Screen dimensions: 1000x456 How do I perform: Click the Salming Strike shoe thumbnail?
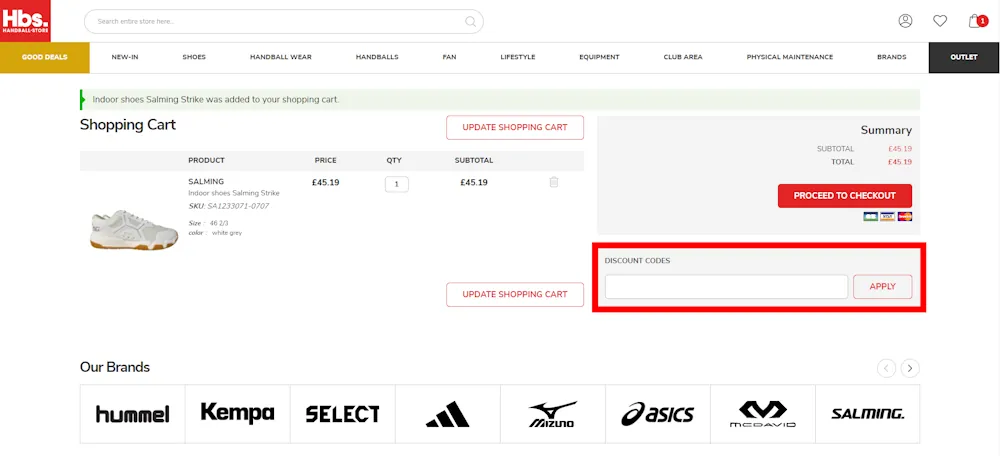pyautogui.click(x=135, y=229)
